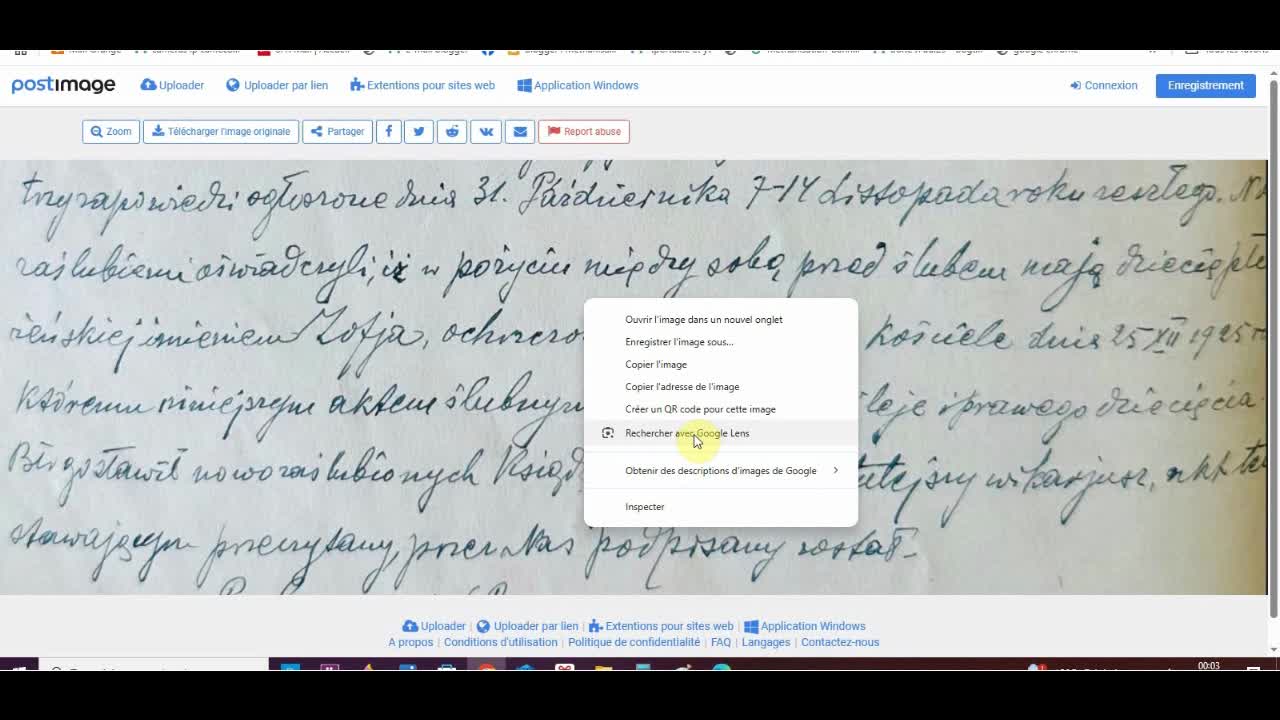
Task: Click the Partager button
Action: click(x=337, y=131)
